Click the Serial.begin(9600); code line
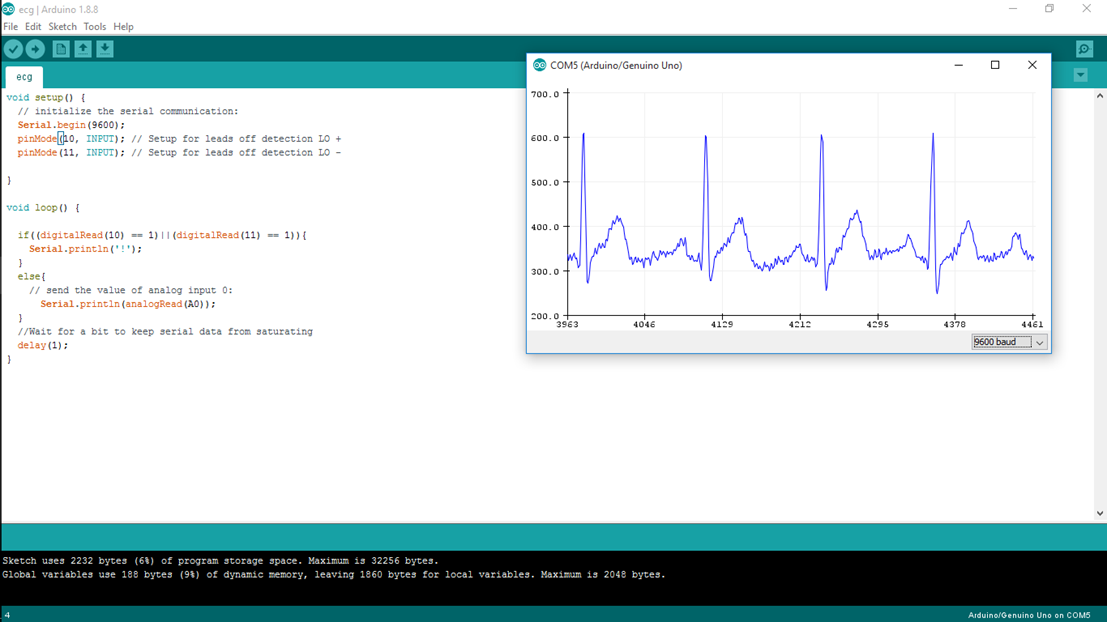The height and width of the screenshot is (622, 1107). point(71,125)
